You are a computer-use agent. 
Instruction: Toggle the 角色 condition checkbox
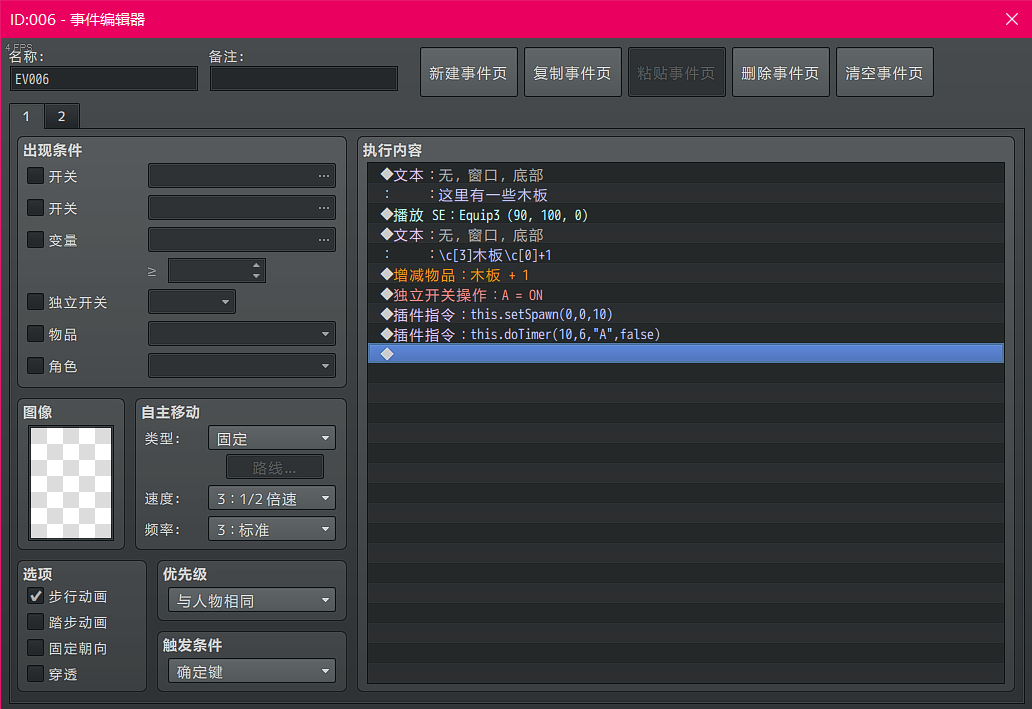coord(36,365)
